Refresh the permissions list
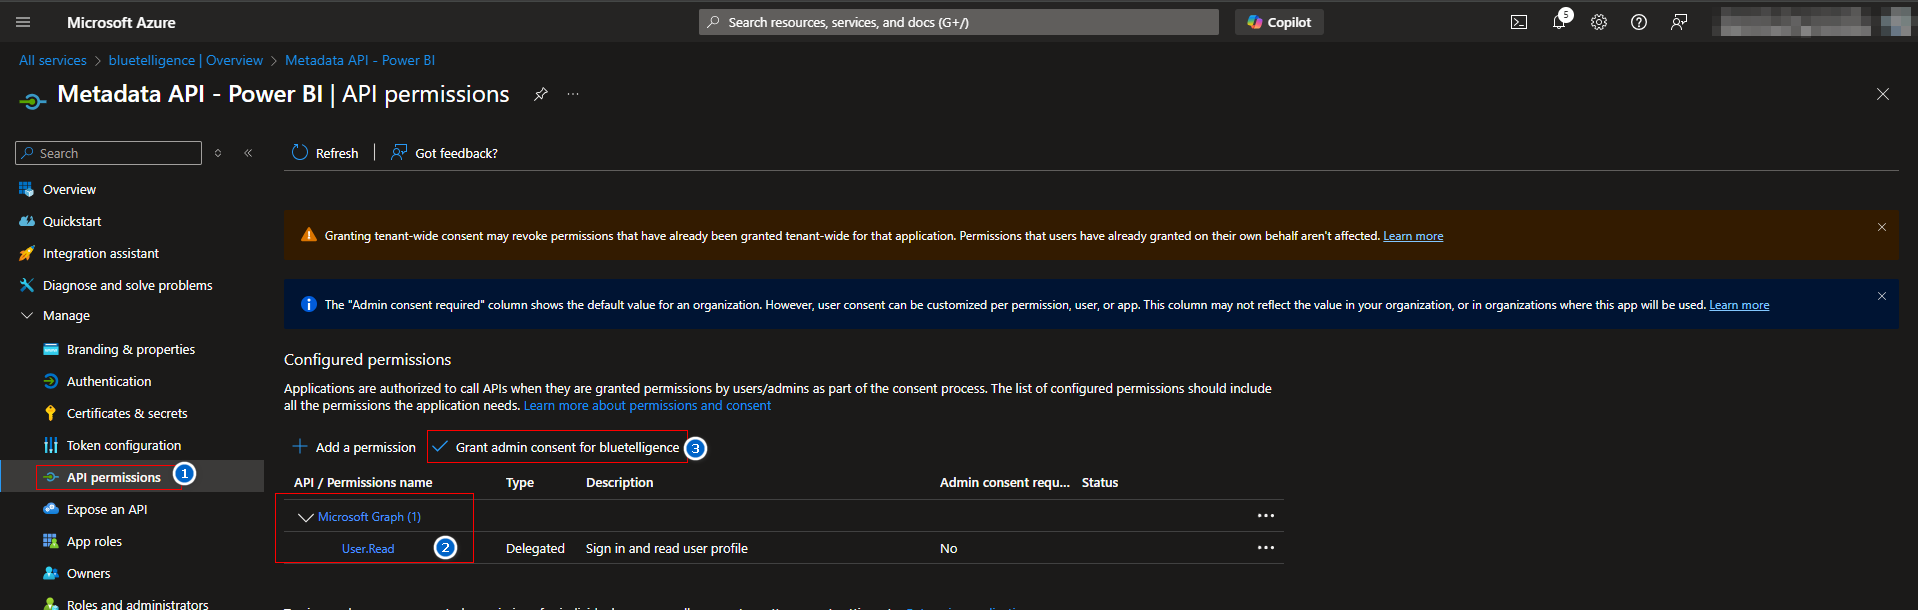Screen dimensions: 1918x610 [x=325, y=153]
